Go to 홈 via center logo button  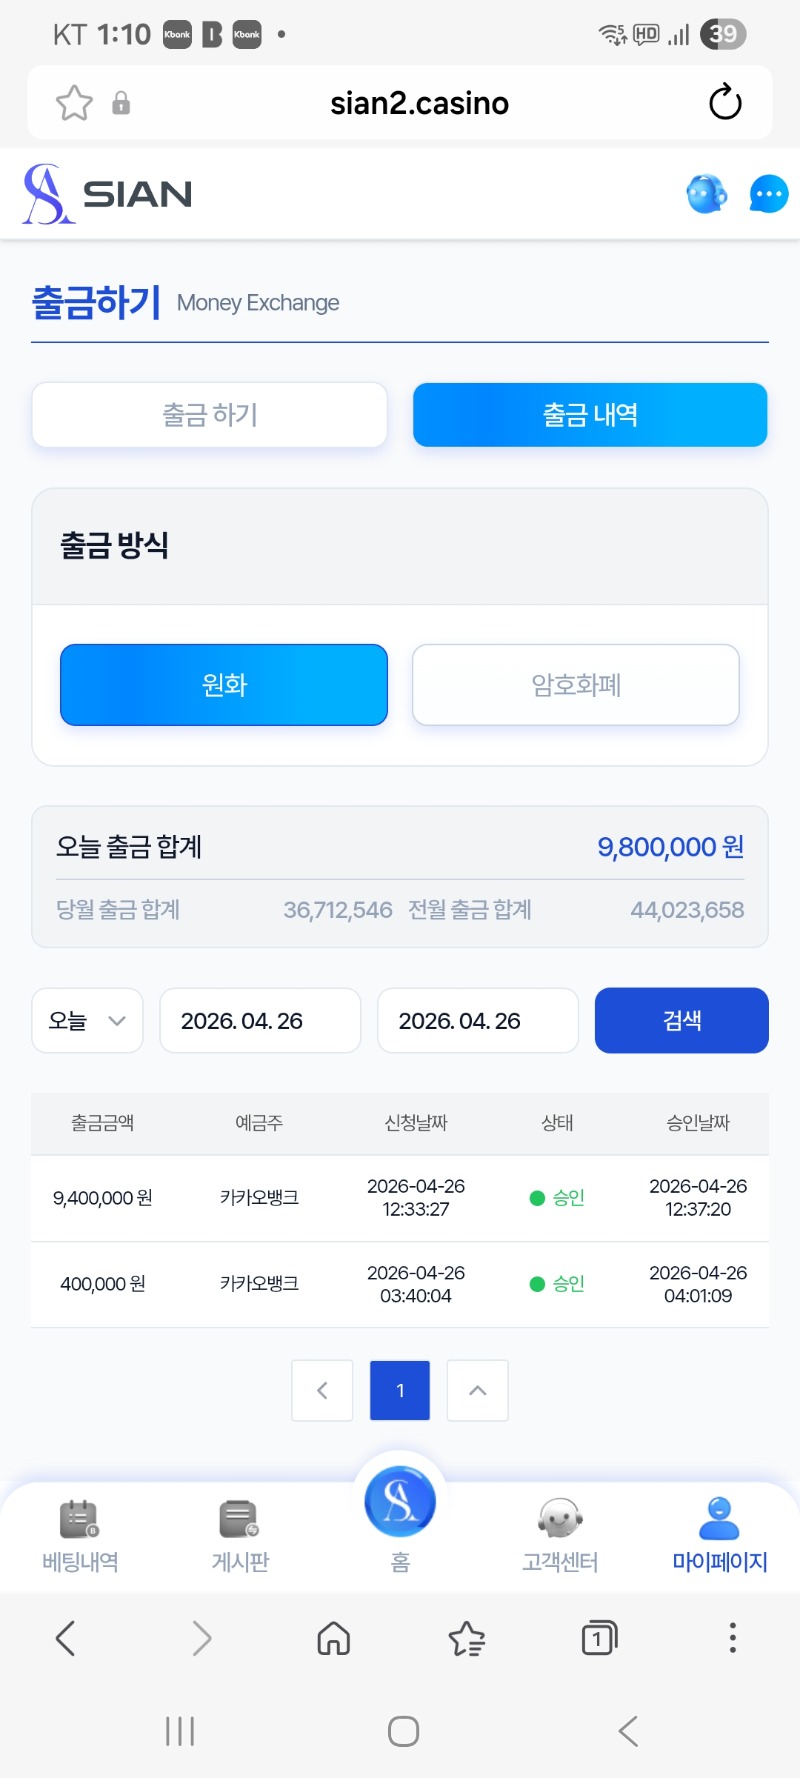[x=400, y=1502]
